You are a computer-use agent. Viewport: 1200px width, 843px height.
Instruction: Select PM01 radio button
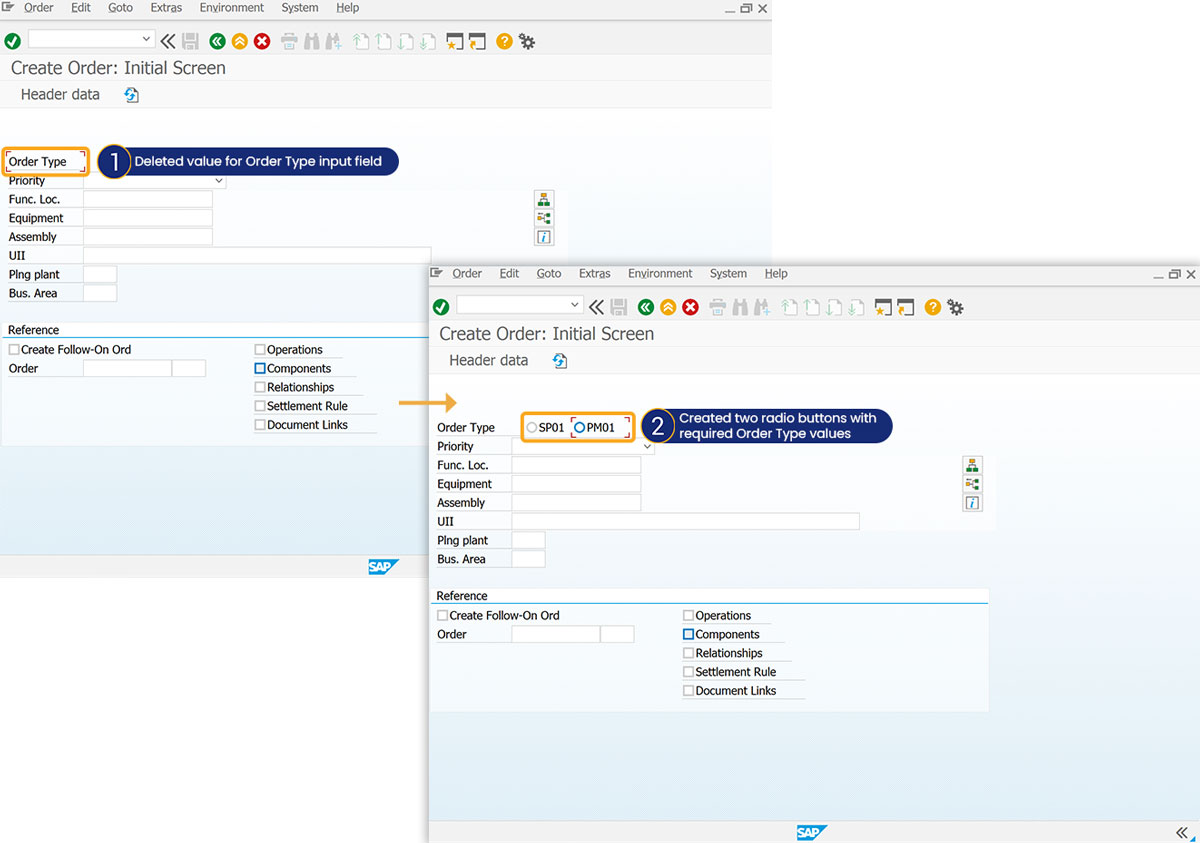coord(580,428)
